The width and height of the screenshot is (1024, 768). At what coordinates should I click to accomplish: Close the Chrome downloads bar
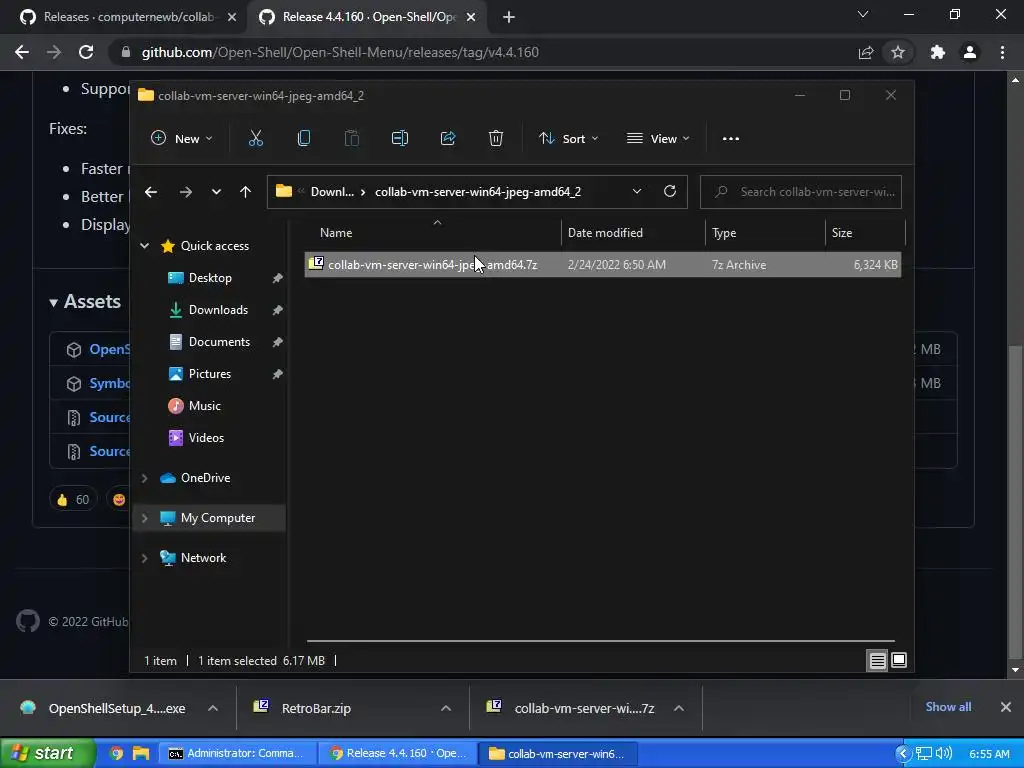[1006, 707]
